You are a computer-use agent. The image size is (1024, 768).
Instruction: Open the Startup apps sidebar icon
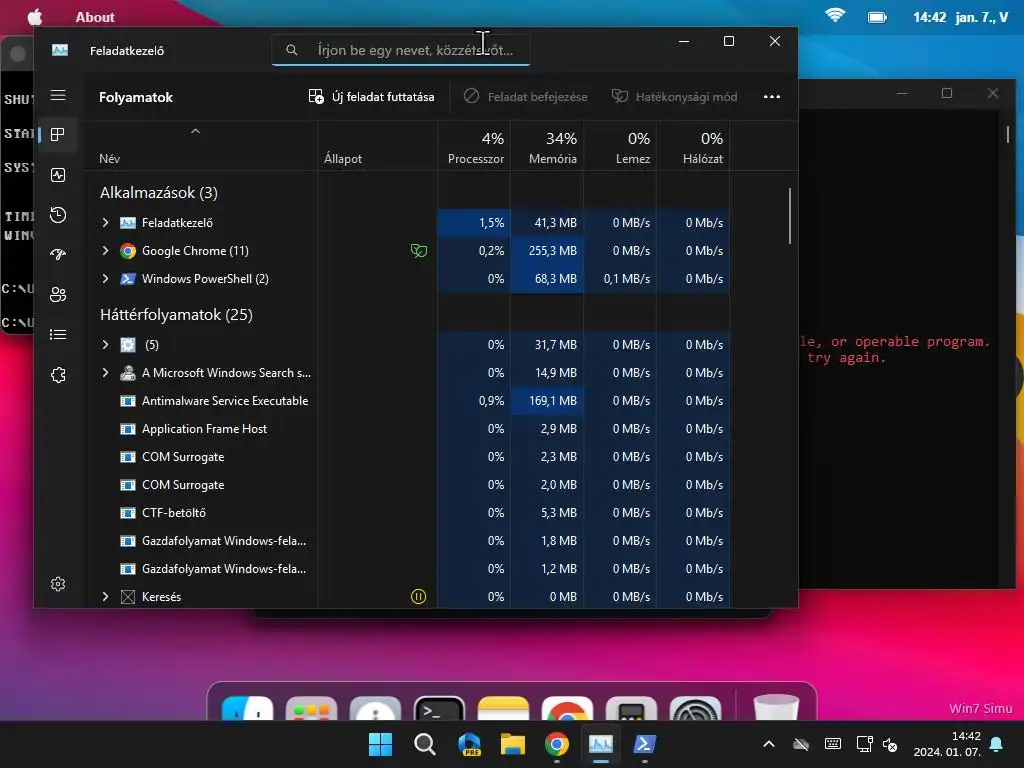click(58, 255)
